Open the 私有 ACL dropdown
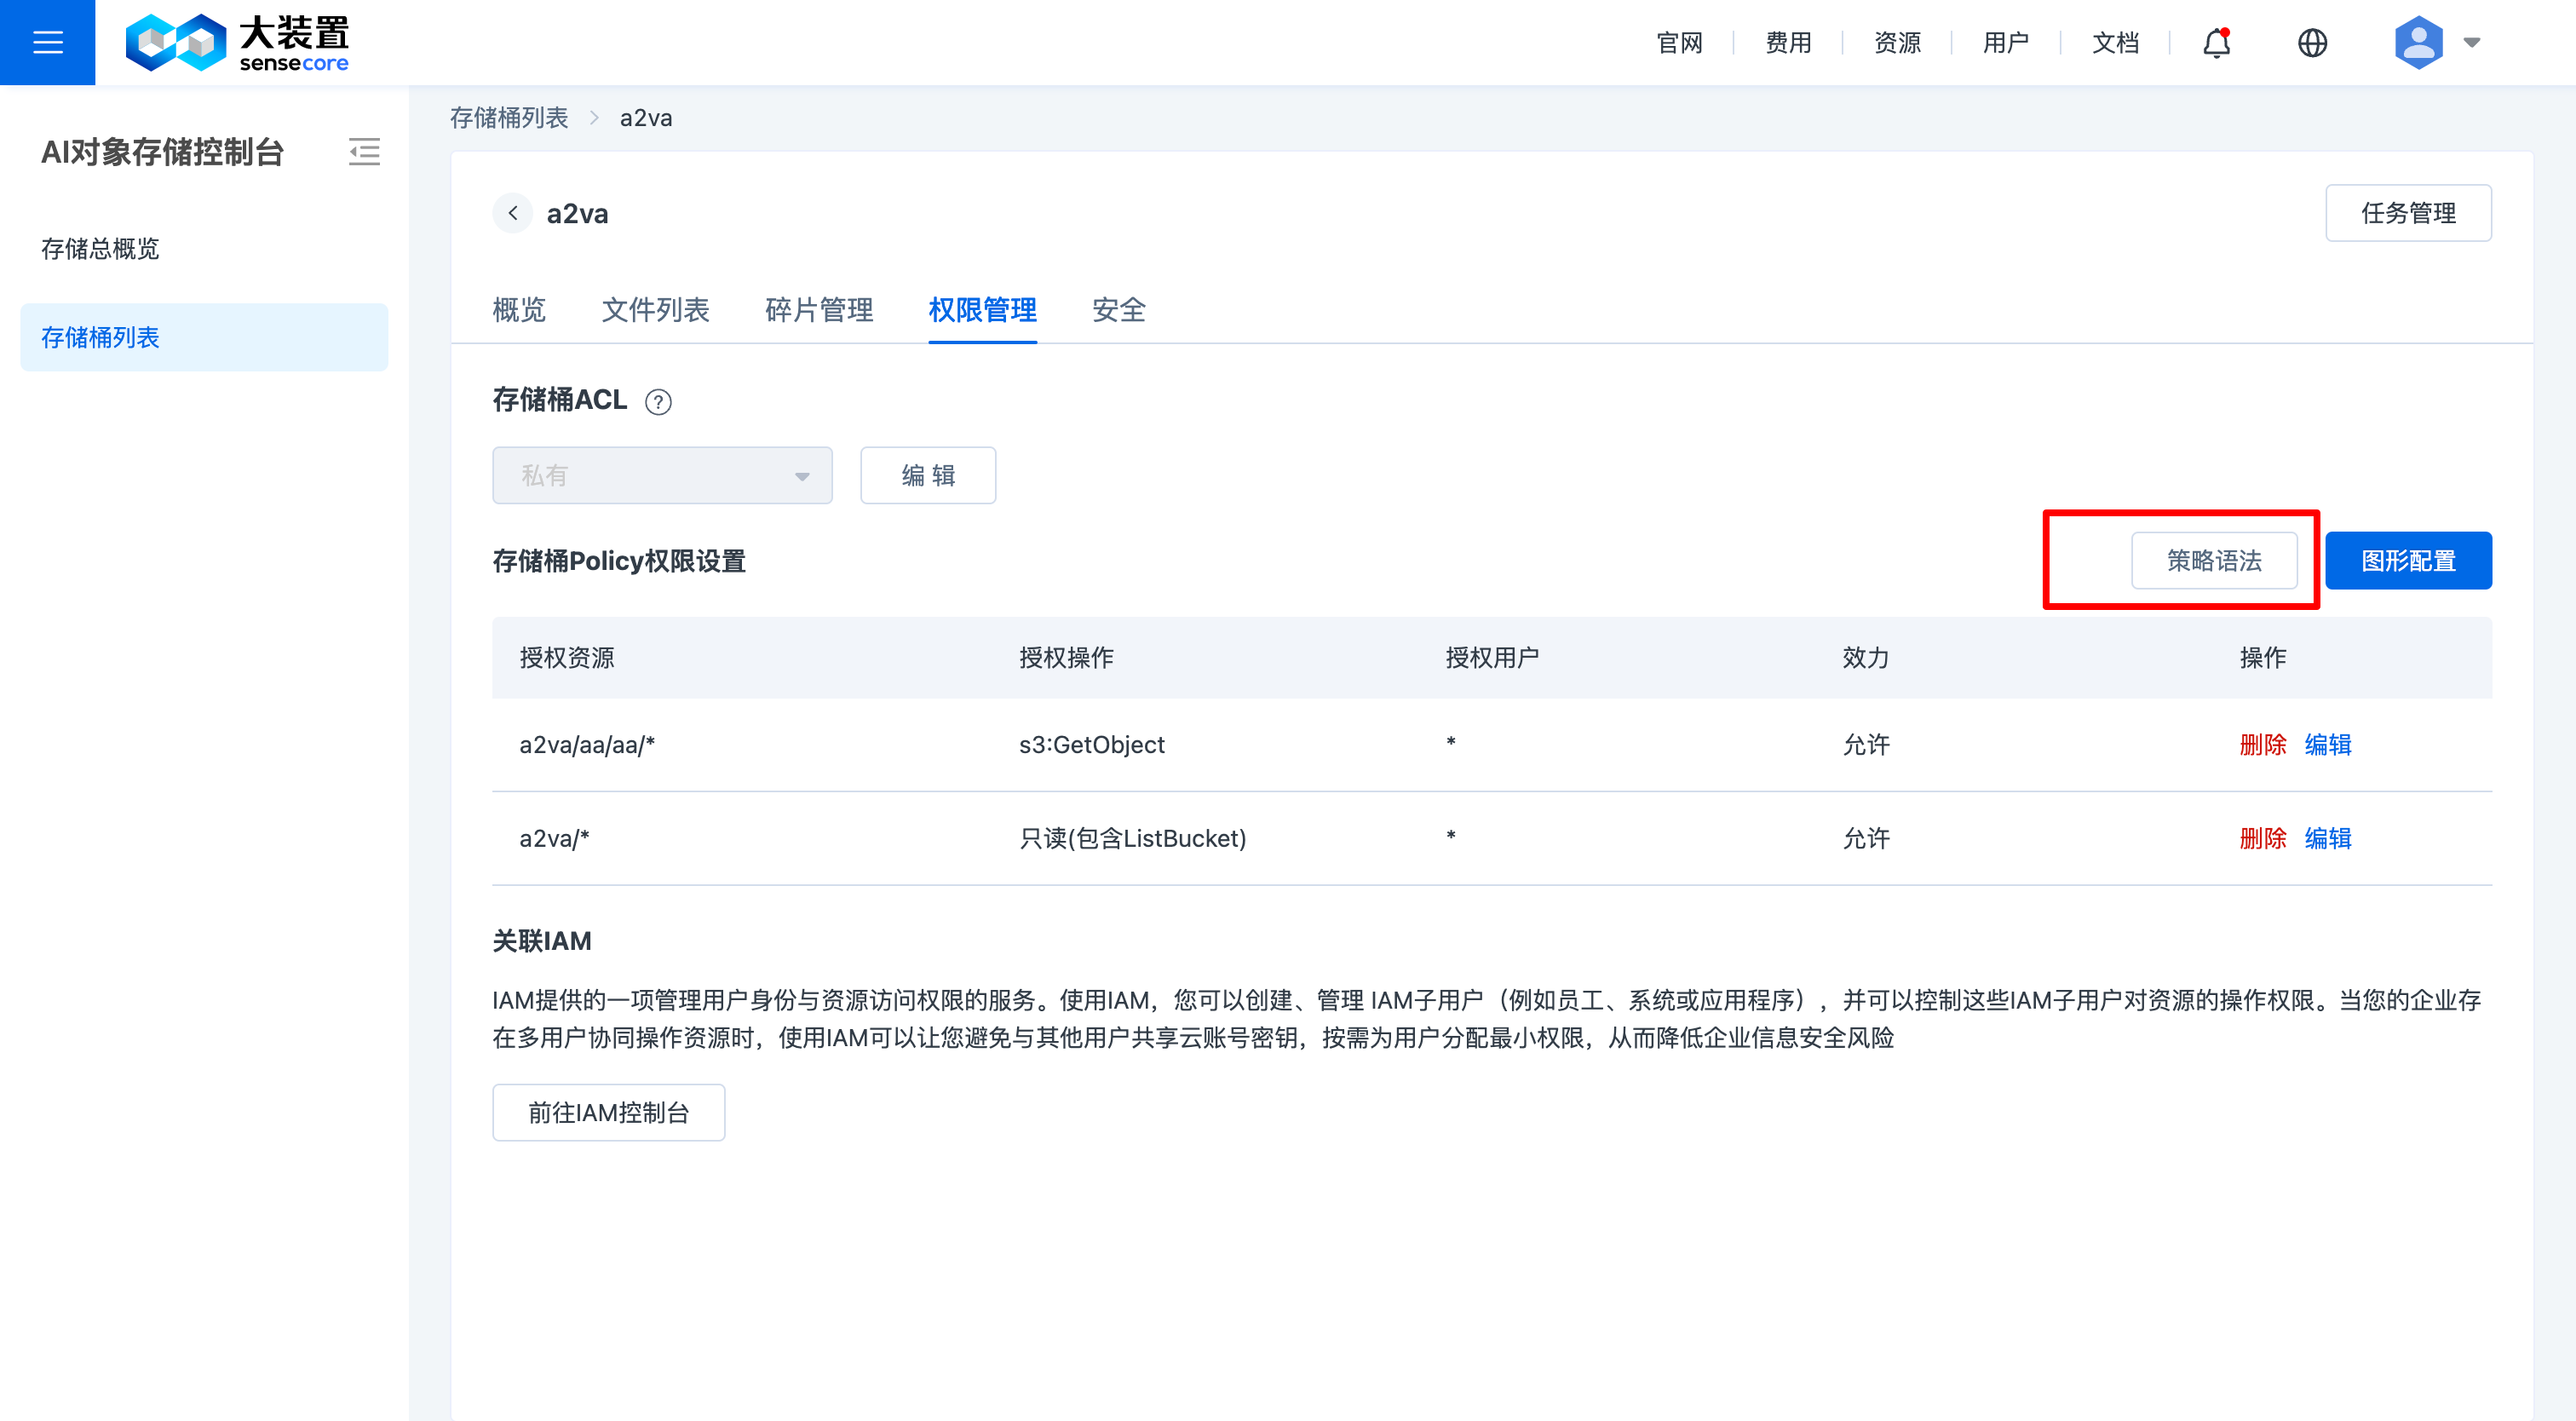The image size is (2576, 1421). pyautogui.click(x=662, y=475)
